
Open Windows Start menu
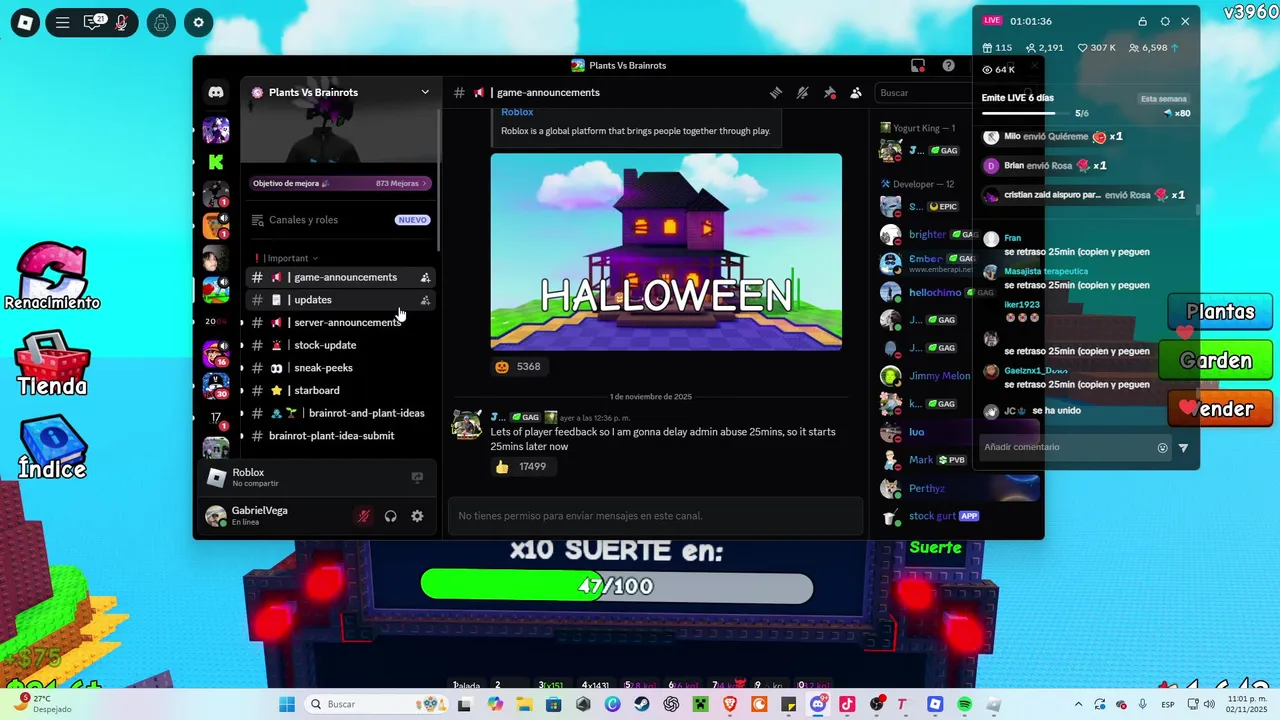(x=286, y=704)
